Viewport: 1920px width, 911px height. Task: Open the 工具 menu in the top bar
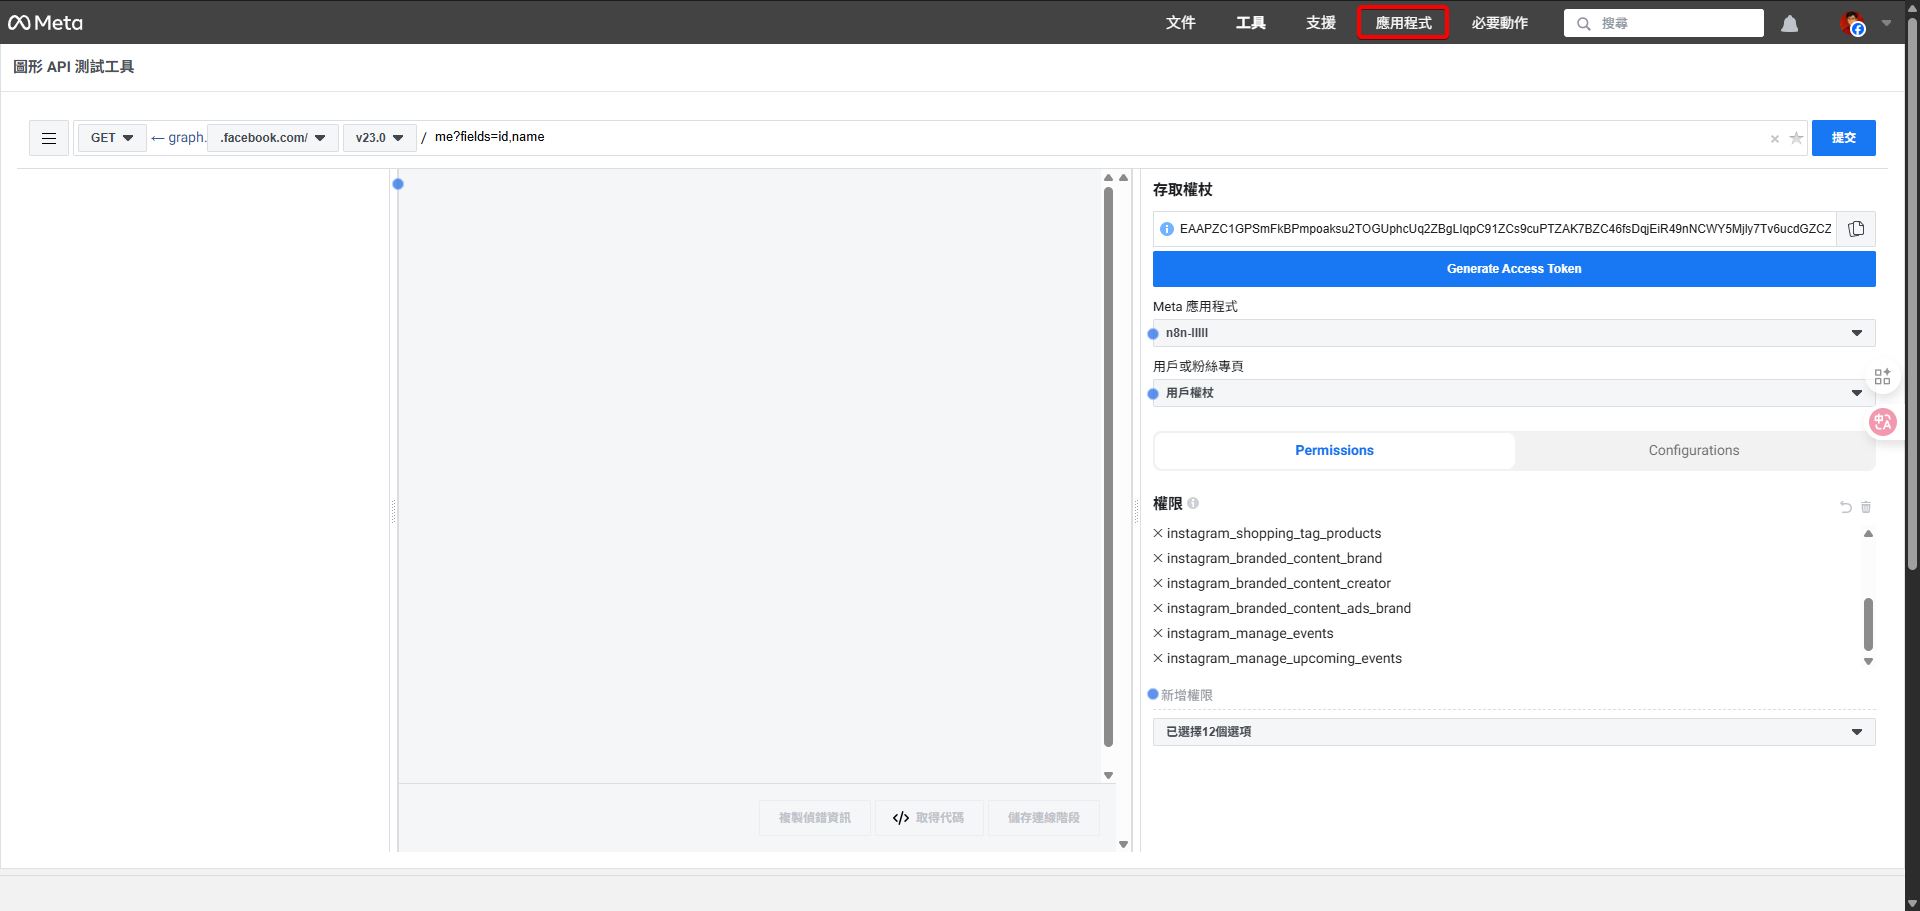click(1250, 22)
